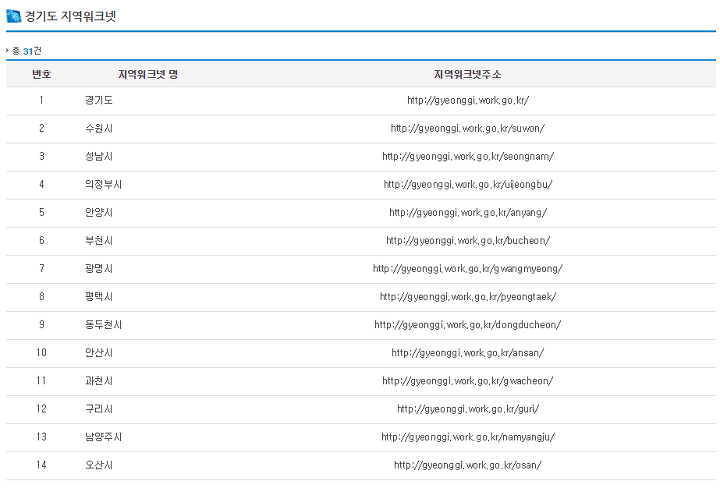Open the suwon workfnet URL link
This screenshot has height=488, width=720.
pyautogui.click(x=467, y=128)
